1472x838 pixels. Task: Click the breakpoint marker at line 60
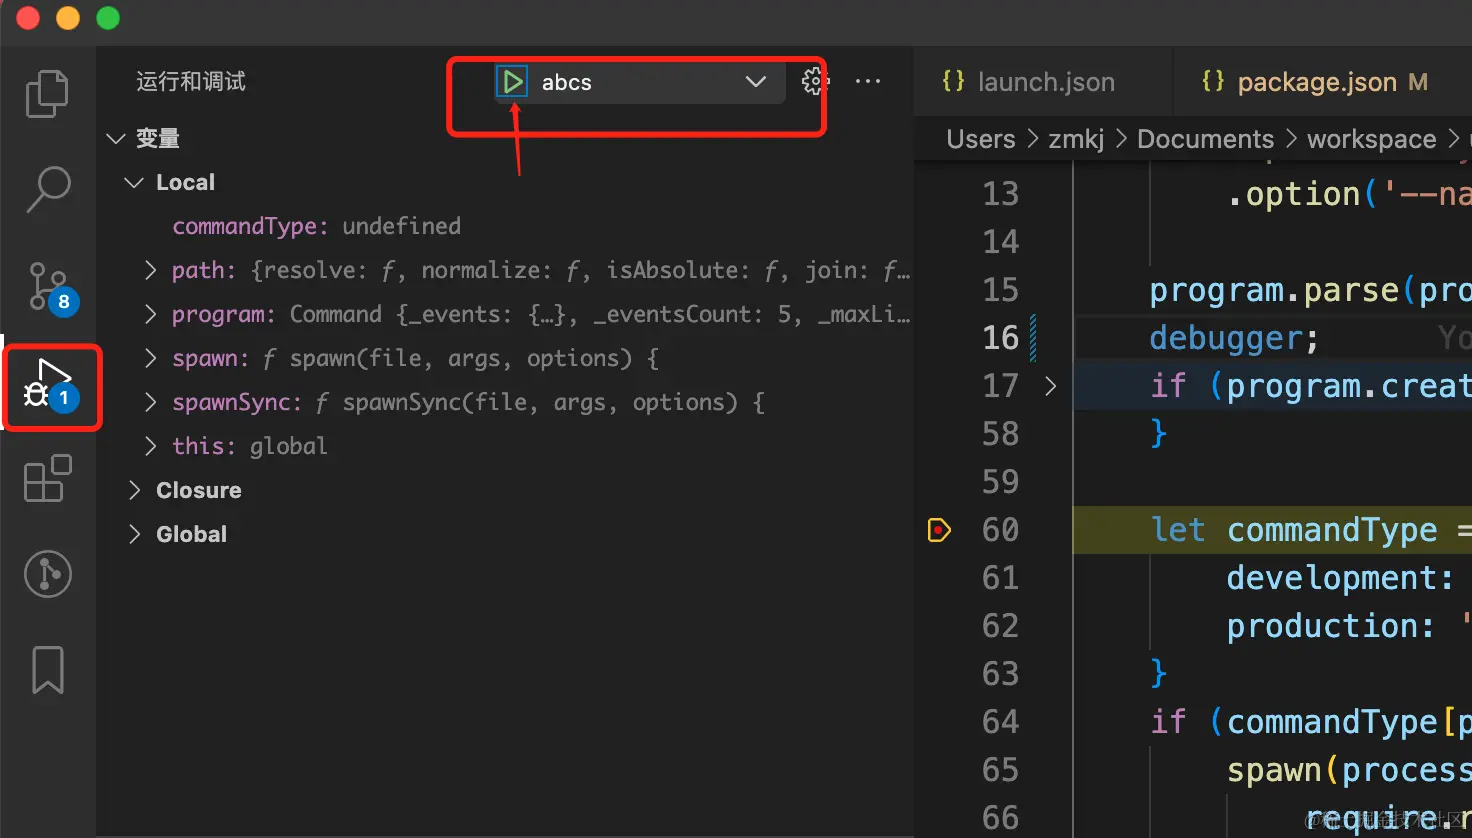point(939,530)
